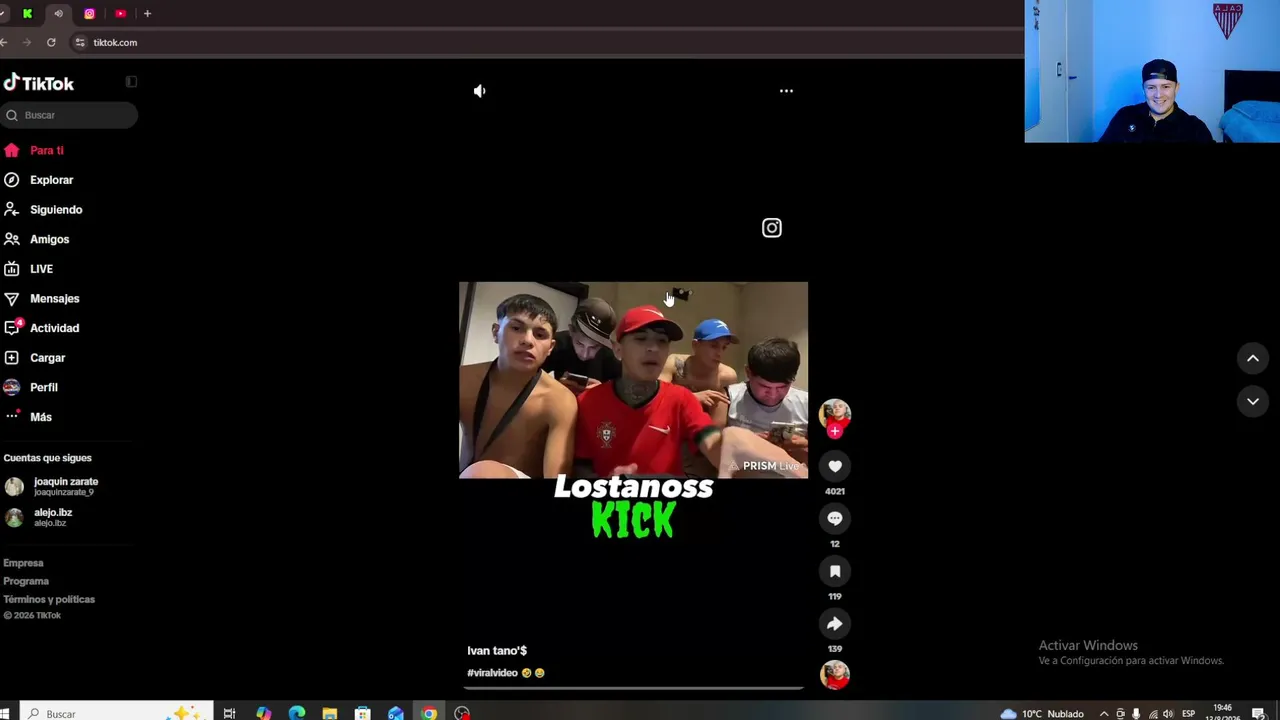The height and width of the screenshot is (720, 1280).
Task: Open the sound disc at the bottom of the action column
Action: 835,675
